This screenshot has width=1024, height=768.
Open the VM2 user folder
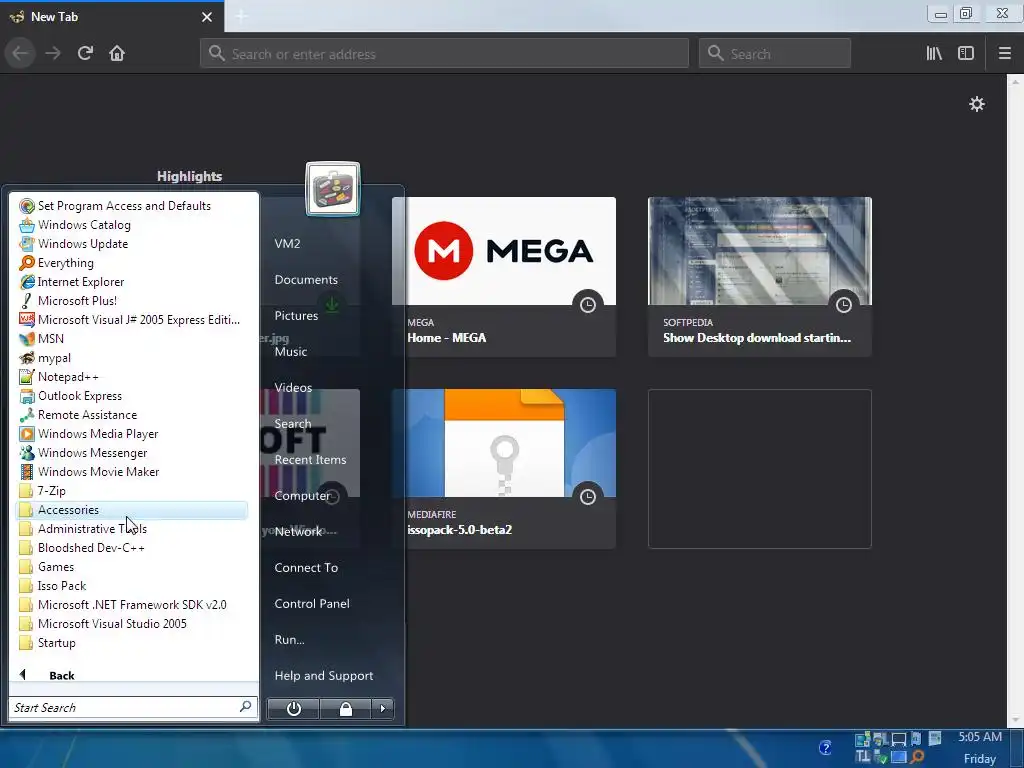(x=287, y=244)
